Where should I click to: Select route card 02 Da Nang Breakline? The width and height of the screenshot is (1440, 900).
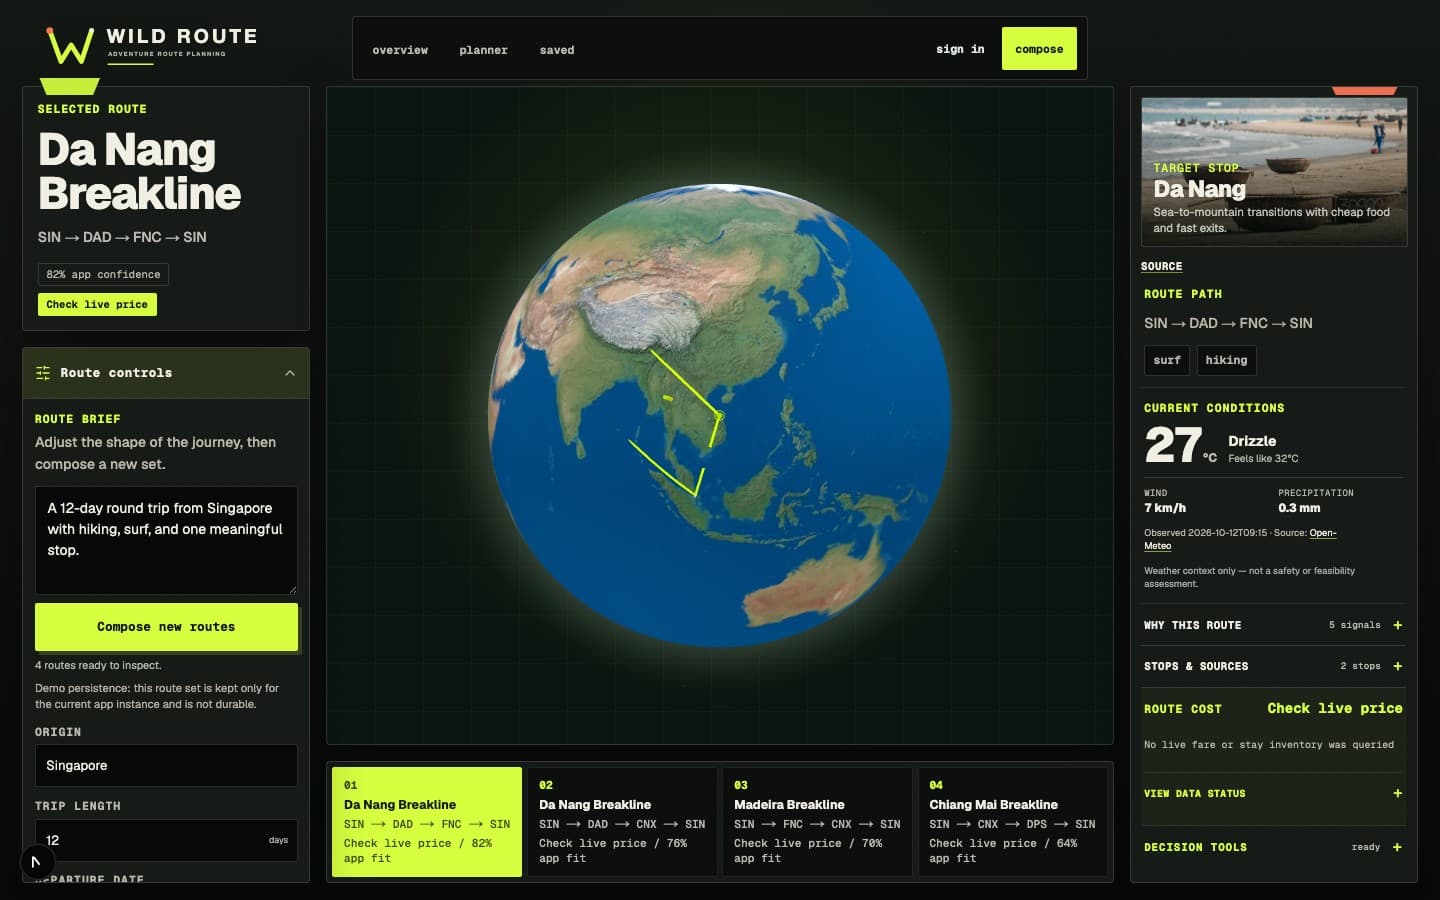622,822
